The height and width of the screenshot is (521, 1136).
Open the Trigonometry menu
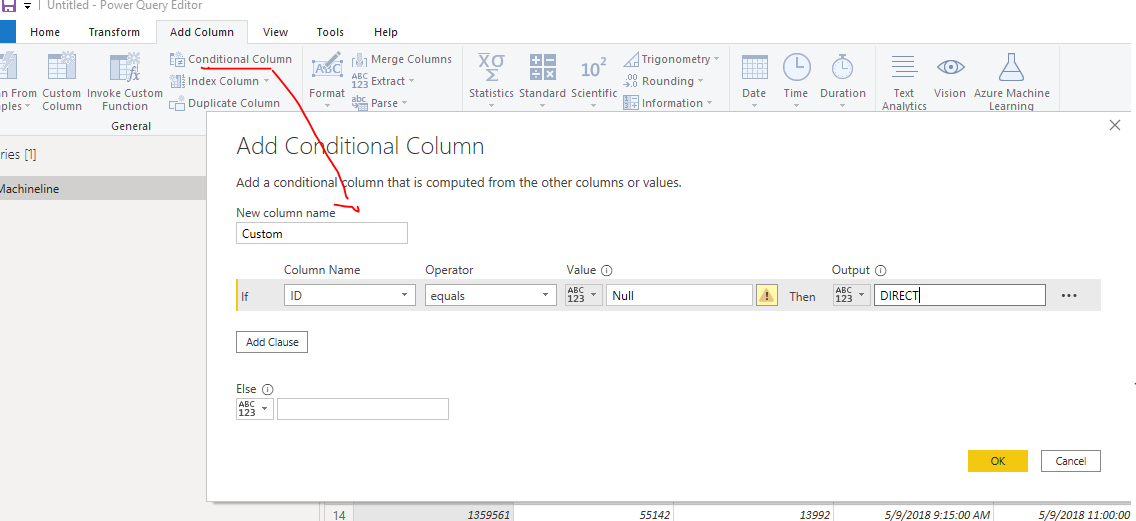[672, 59]
